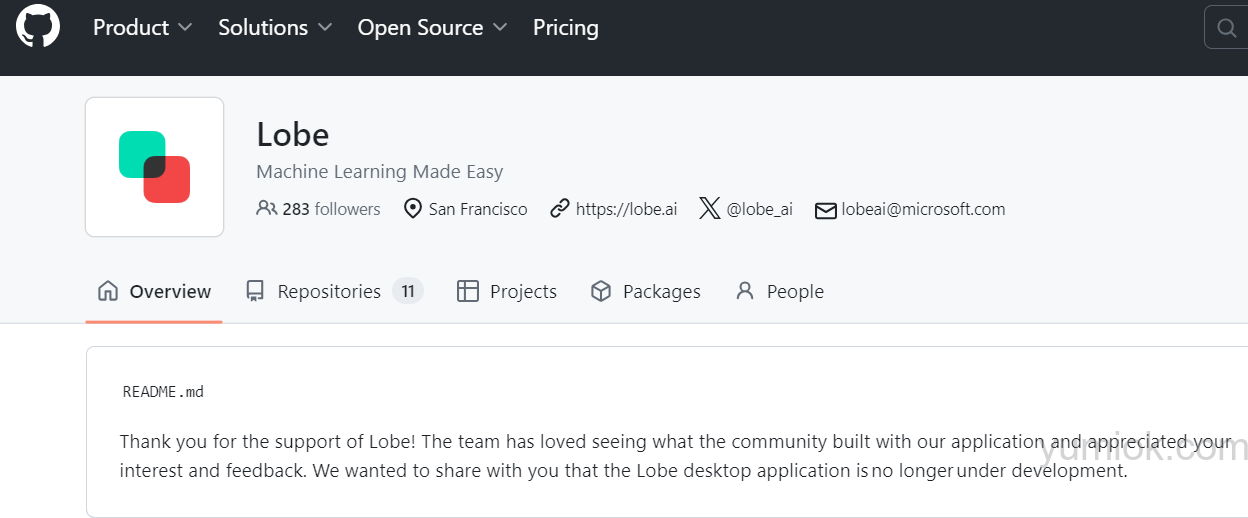The height and width of the screenshot is (518, 1248).
Task: Click the search box in header
Action: coord(1226,28)
